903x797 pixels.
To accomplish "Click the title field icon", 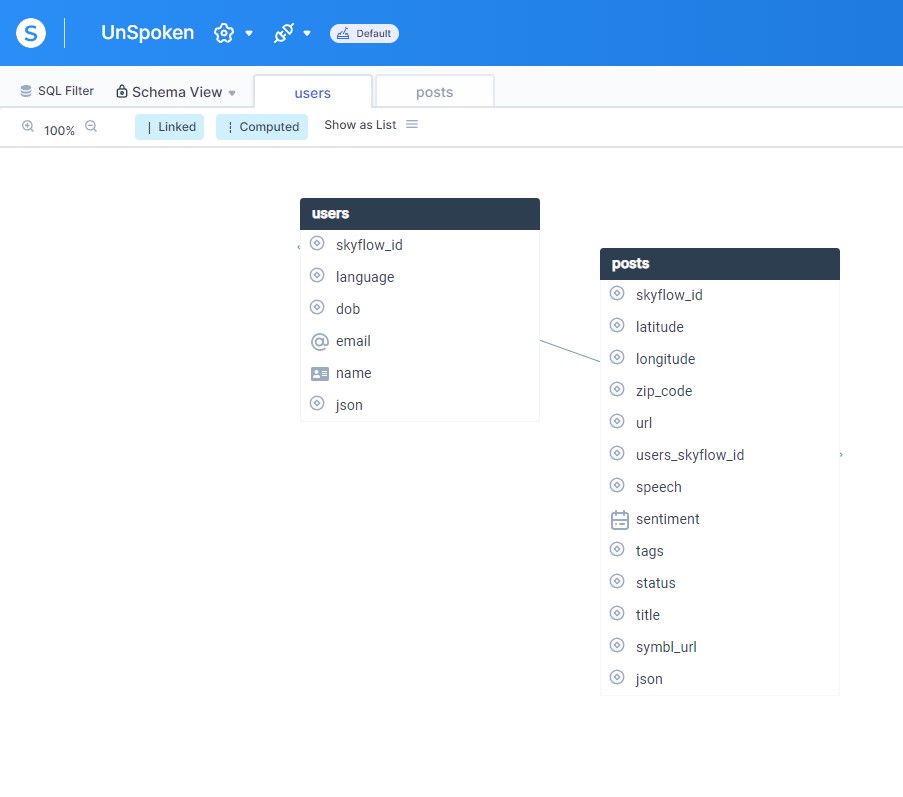I will [617, 613].
